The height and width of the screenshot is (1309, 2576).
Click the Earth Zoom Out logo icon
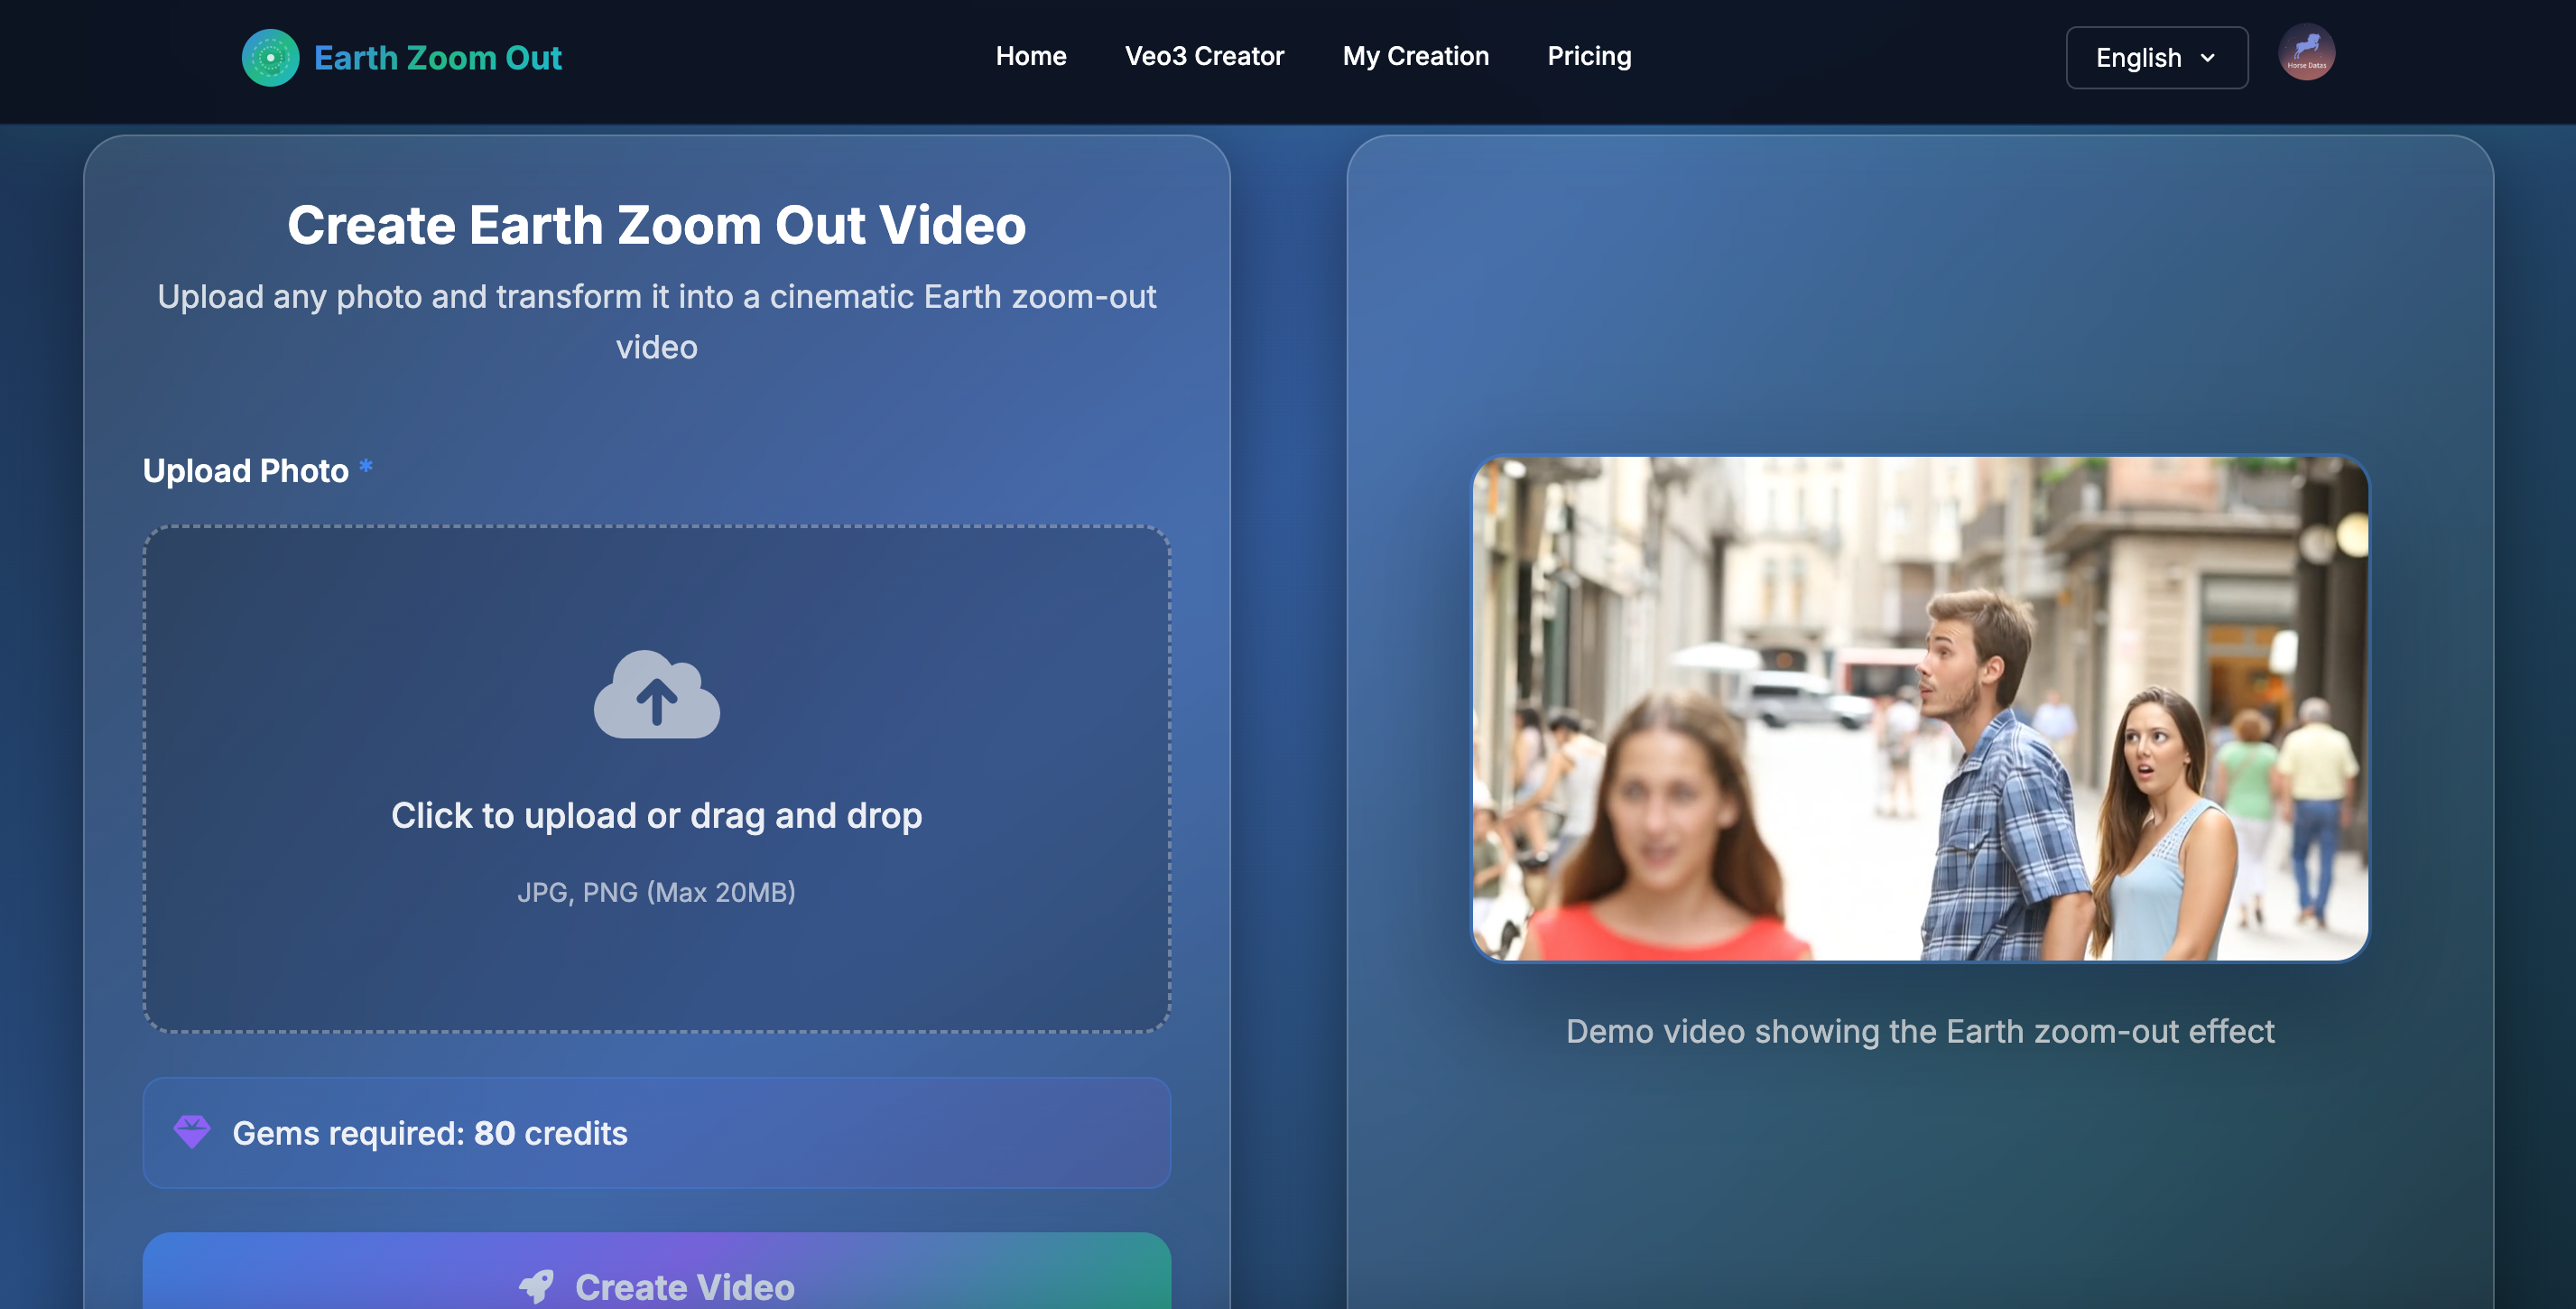tap(270, 57)
